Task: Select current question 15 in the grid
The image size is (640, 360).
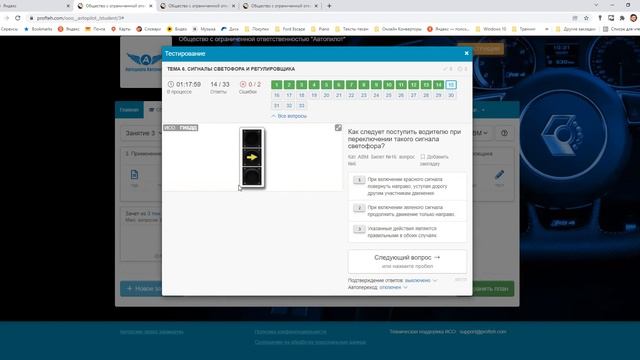Action: coord(451,85)
